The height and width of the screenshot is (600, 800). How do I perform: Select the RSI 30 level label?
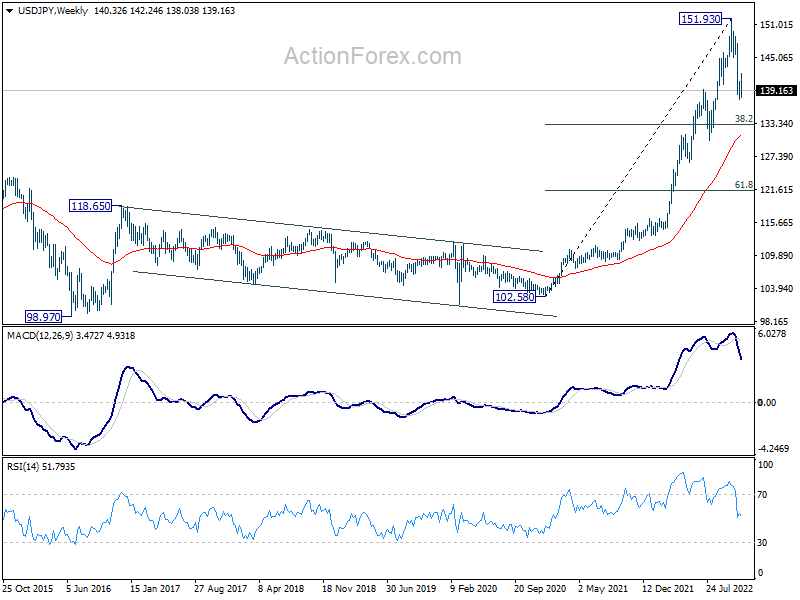coord(762,543)
